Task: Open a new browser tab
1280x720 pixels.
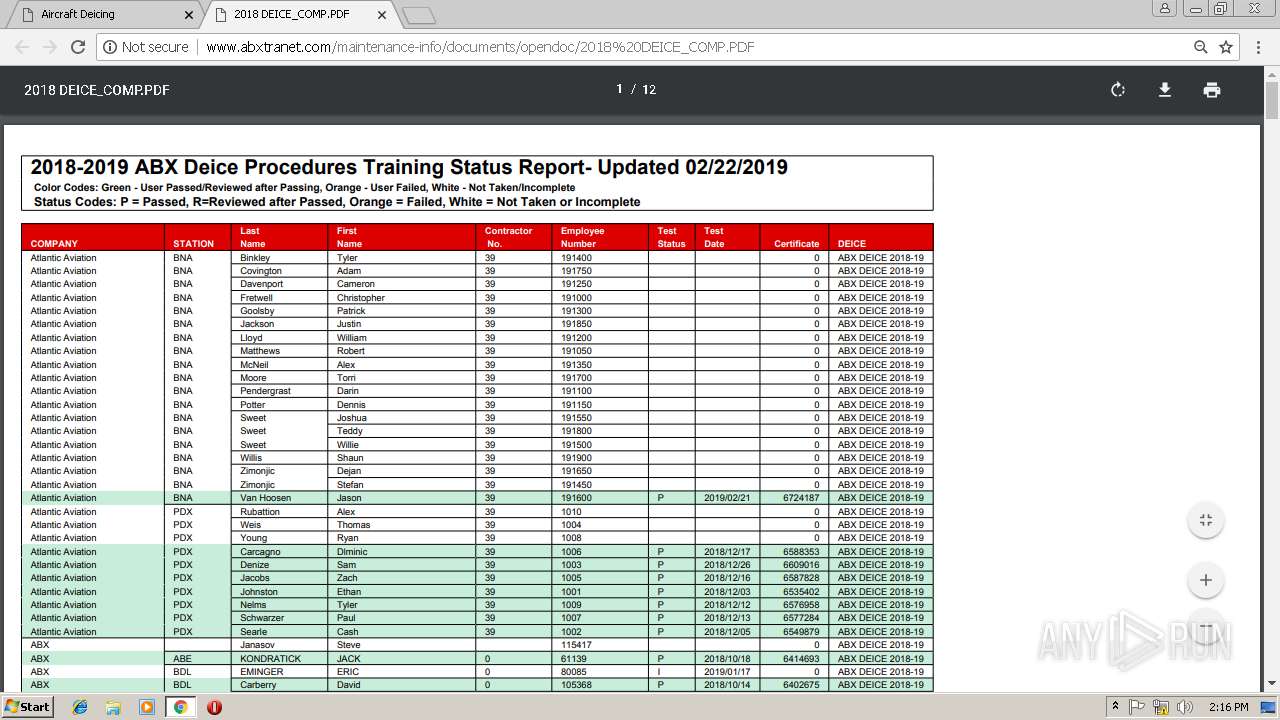Action: pos(419,15)
